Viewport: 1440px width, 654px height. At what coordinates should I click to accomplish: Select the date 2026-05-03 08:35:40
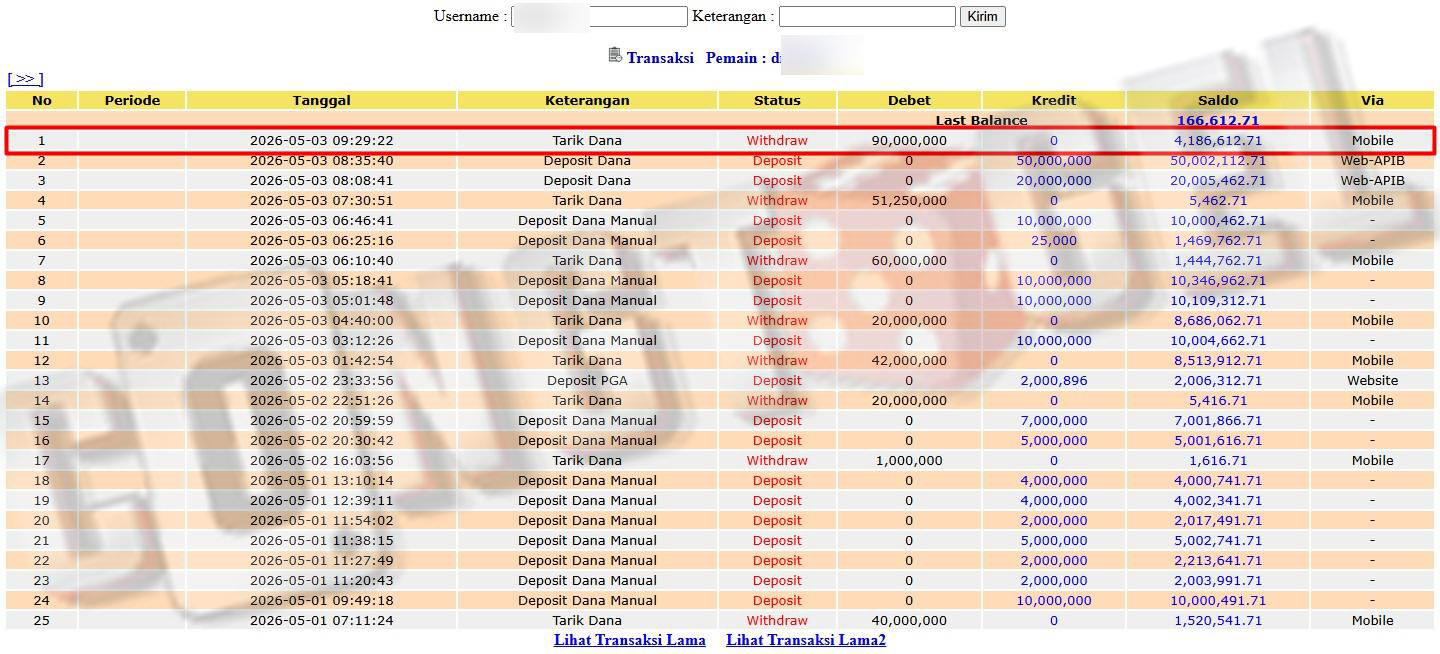321,160
